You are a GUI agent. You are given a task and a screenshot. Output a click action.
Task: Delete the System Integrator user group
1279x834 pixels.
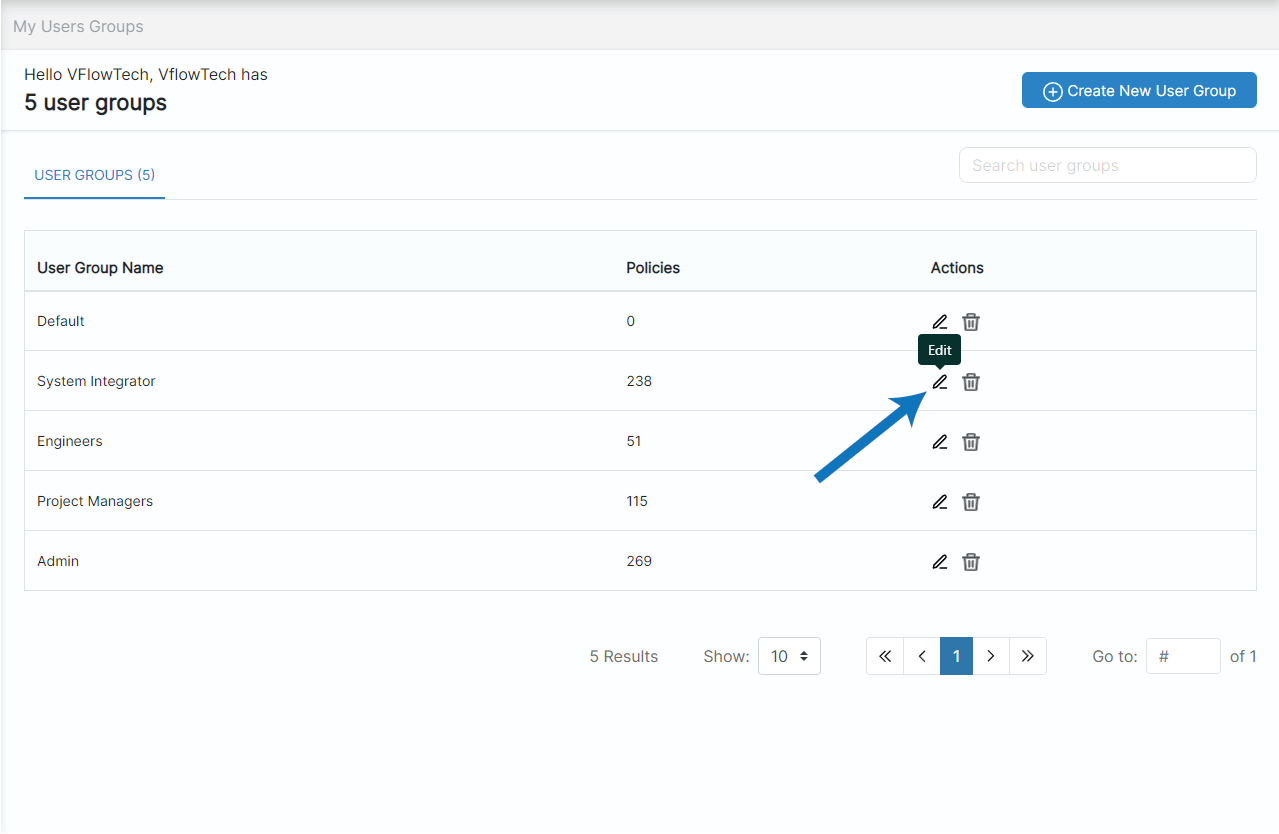coord(970,381)
